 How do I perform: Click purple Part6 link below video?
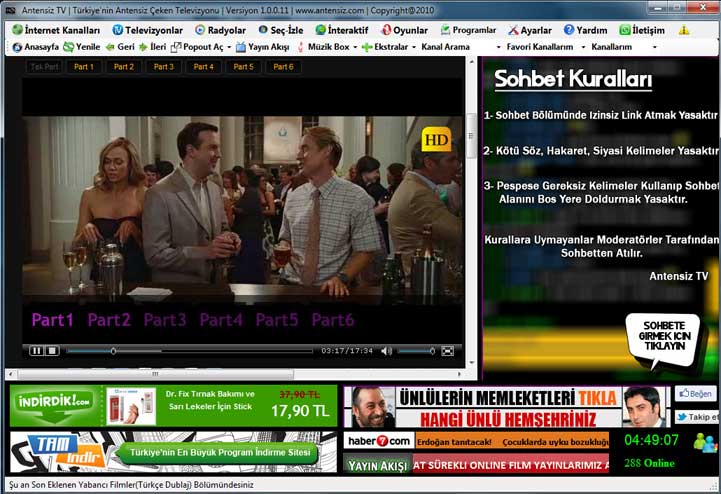point(333,320)
